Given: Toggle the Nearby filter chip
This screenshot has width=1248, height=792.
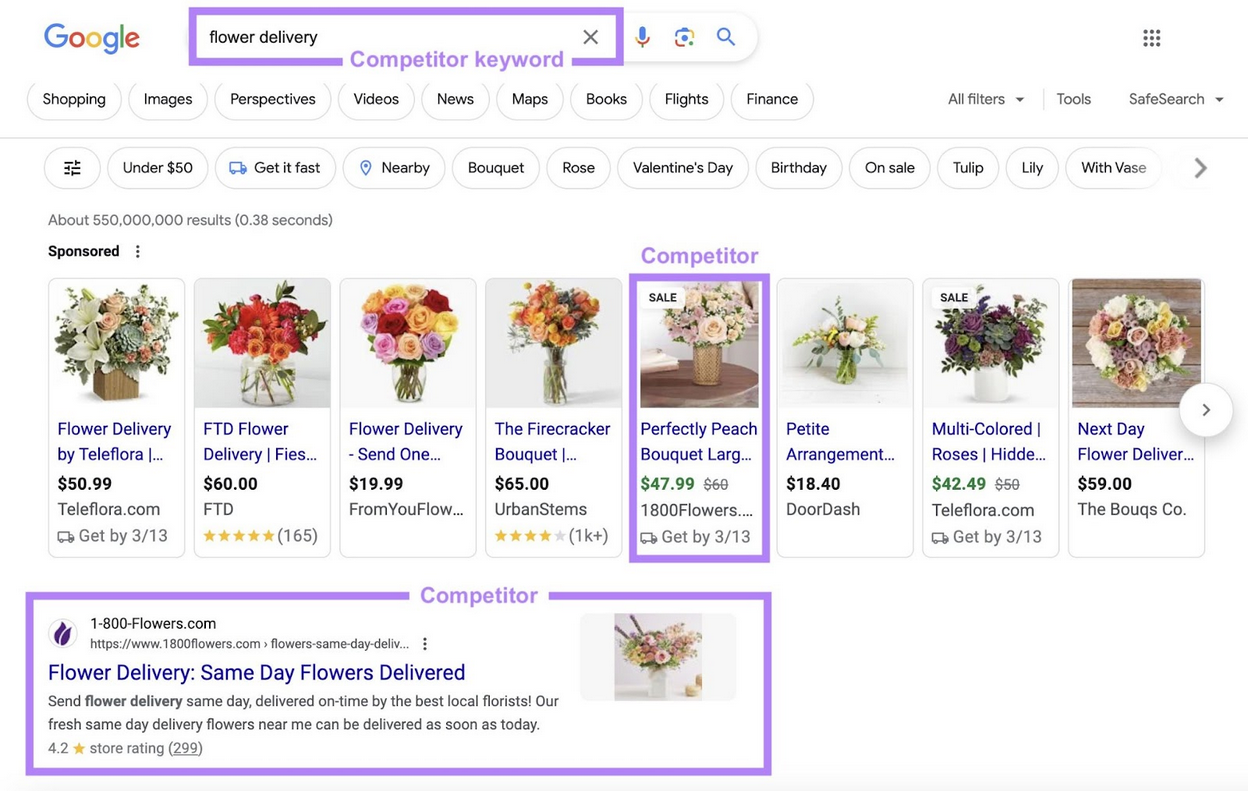Looking at the screenshot, I should point(394,168).
